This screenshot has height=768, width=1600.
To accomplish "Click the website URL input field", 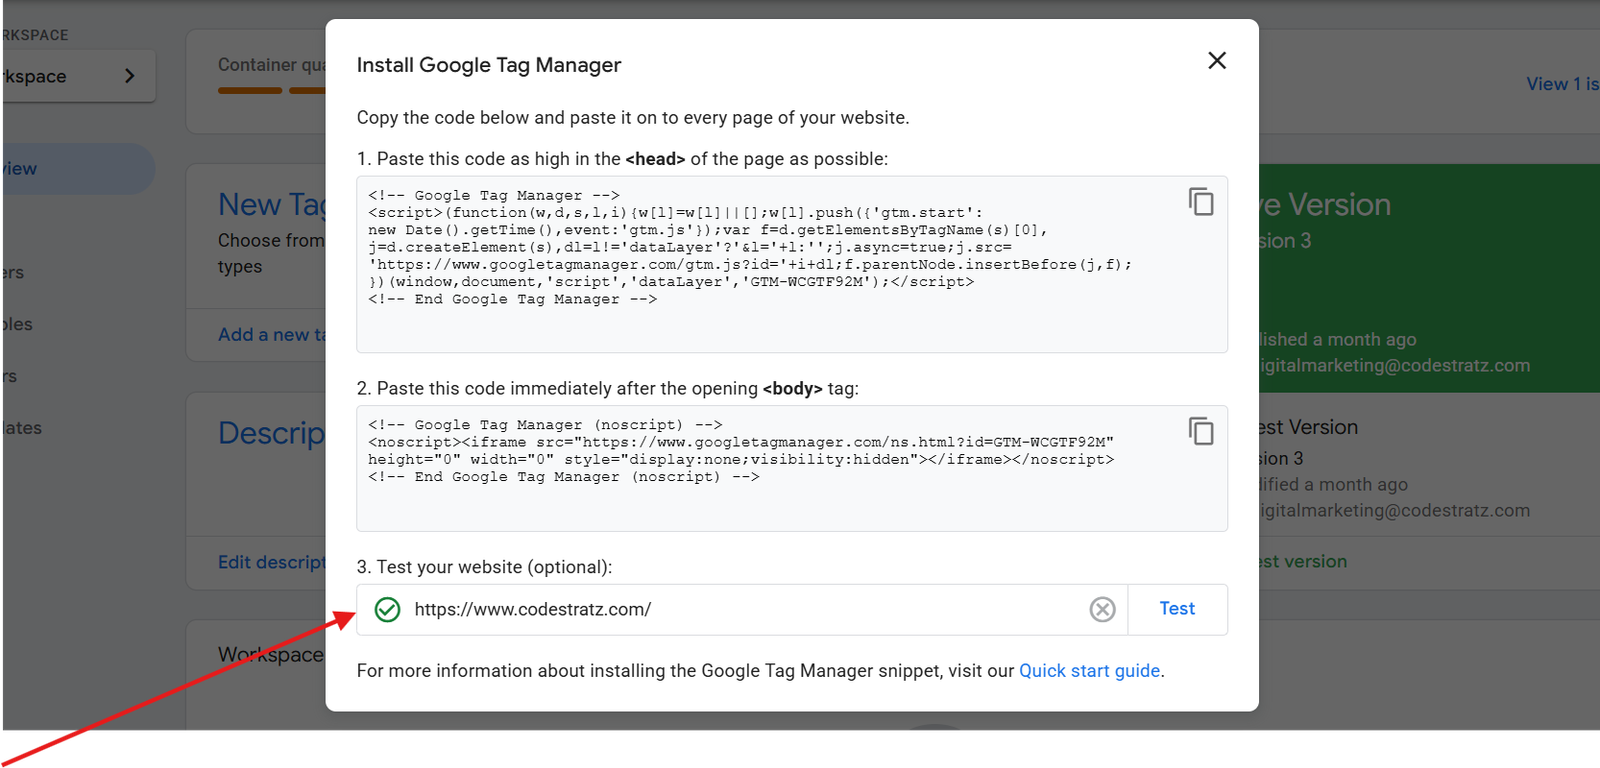I will tap(742, 609).
